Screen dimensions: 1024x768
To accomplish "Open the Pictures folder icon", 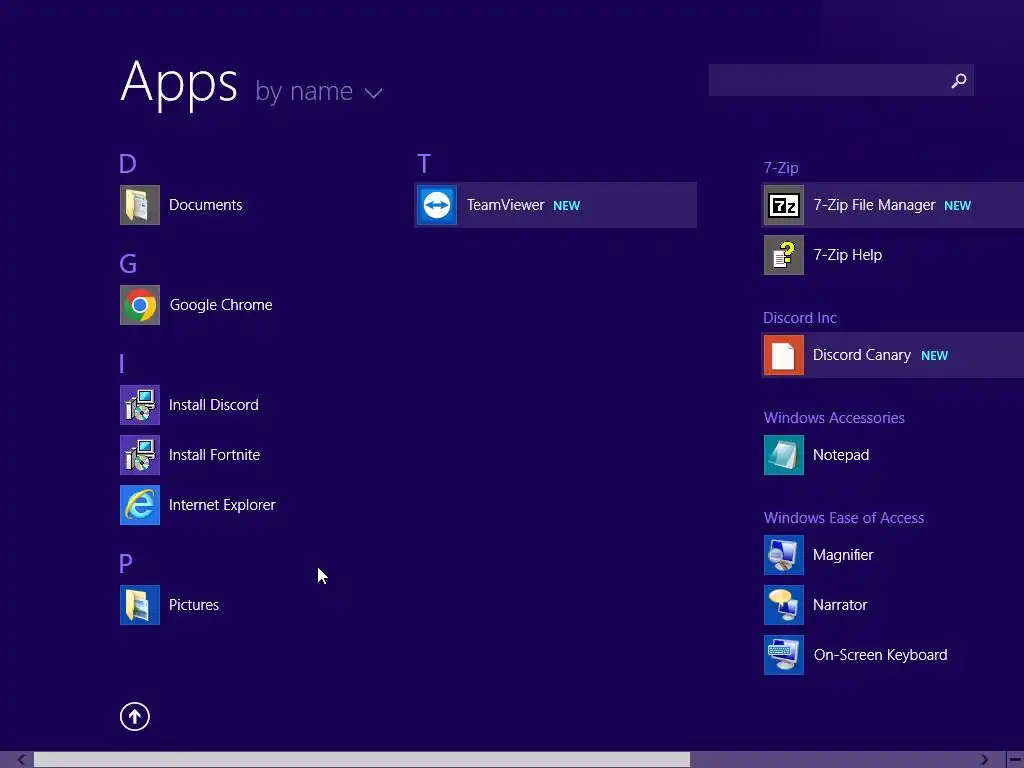I will [140, 605].
